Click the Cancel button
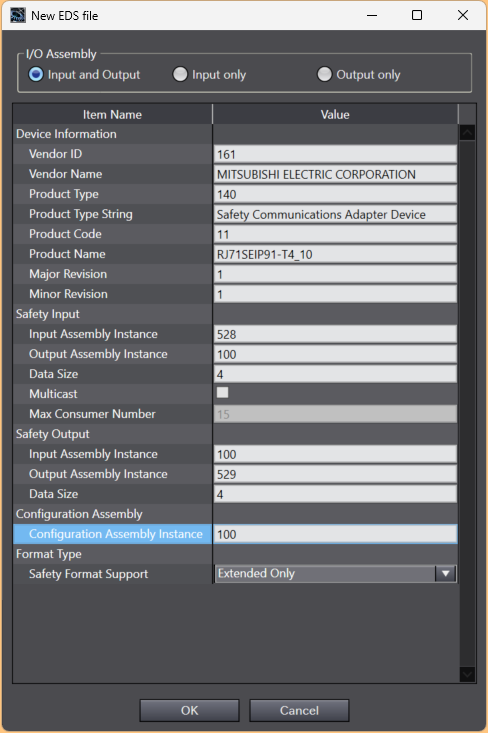488x733 pixels. [299, 710]
